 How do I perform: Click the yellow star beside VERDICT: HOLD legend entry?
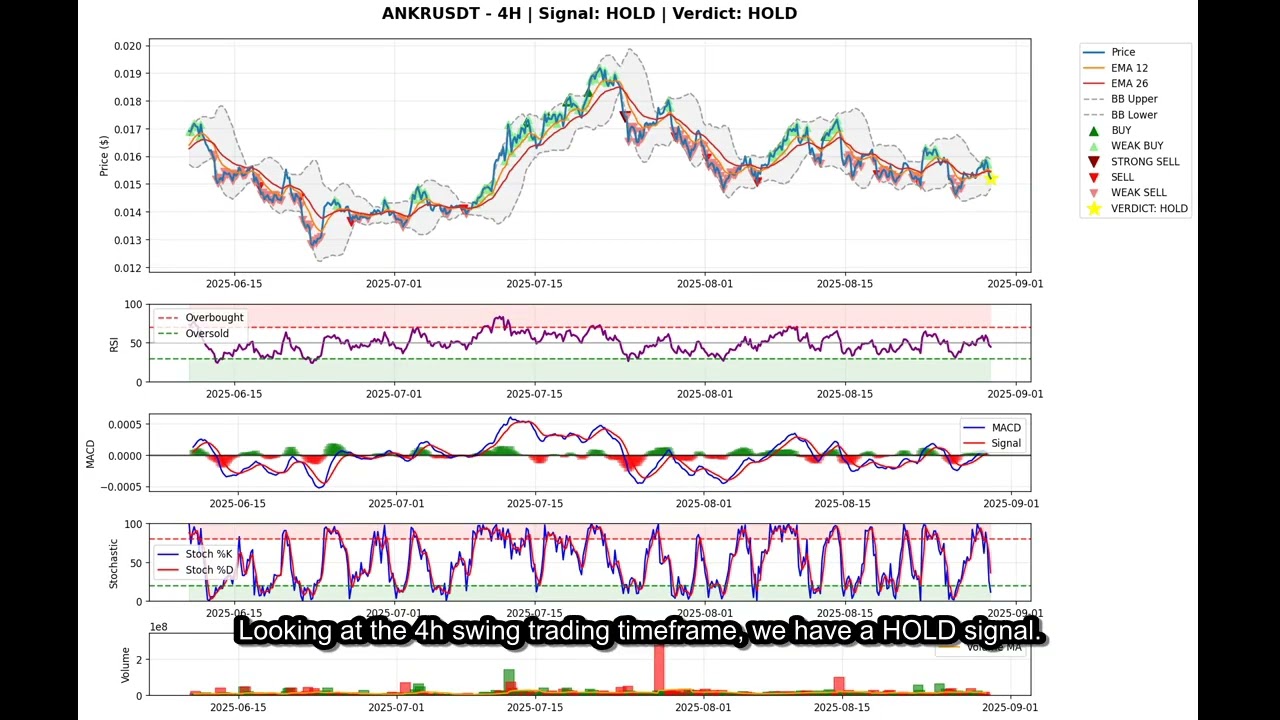pos(1094,208)
